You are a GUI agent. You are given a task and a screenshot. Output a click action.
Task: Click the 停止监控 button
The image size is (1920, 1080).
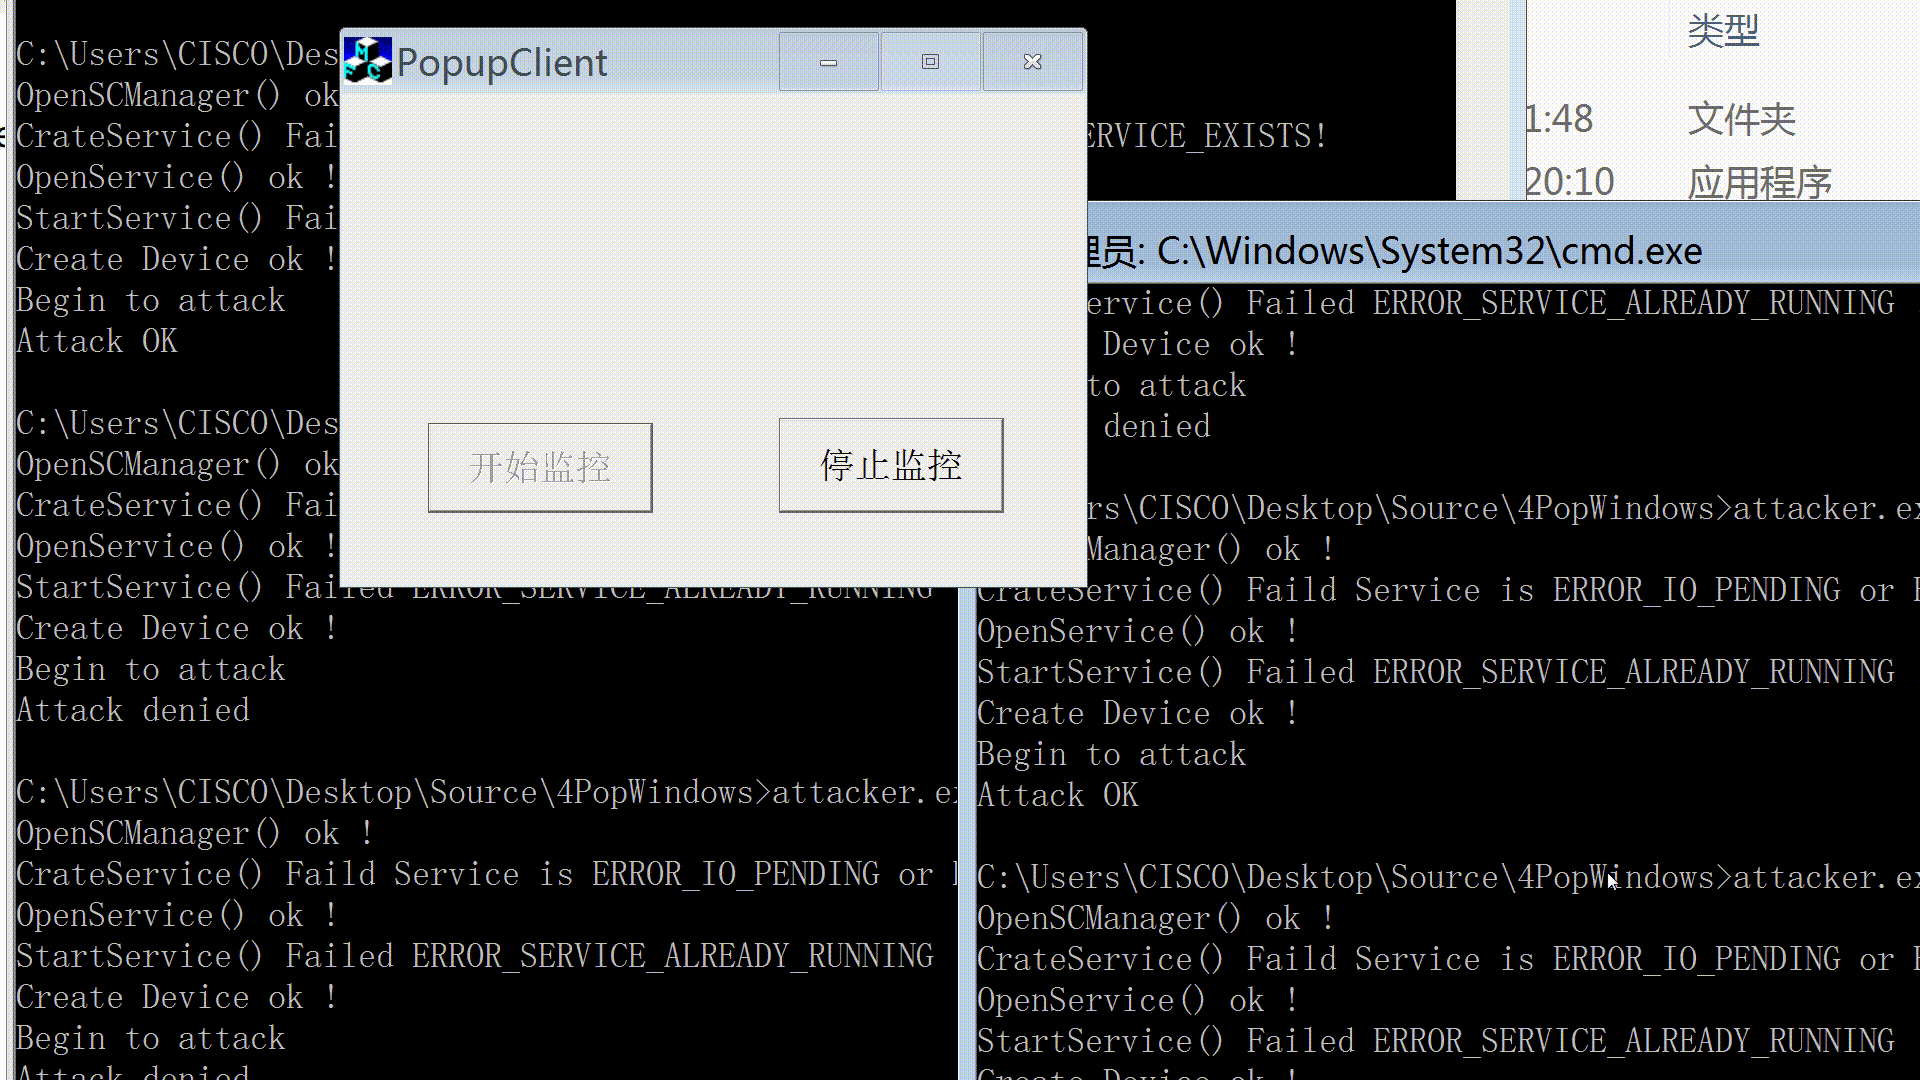tap(890, 466)
